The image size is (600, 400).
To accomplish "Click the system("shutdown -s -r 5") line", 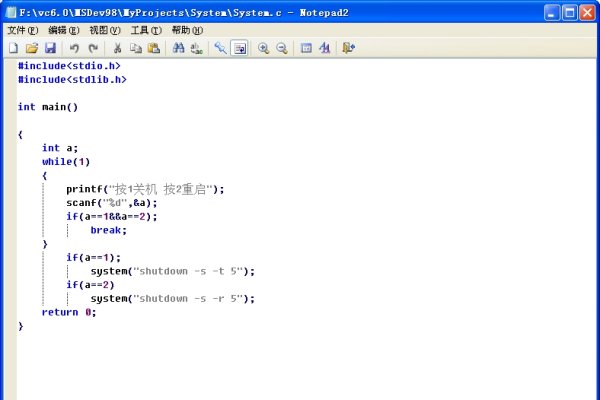I will (x=173, y=299).
